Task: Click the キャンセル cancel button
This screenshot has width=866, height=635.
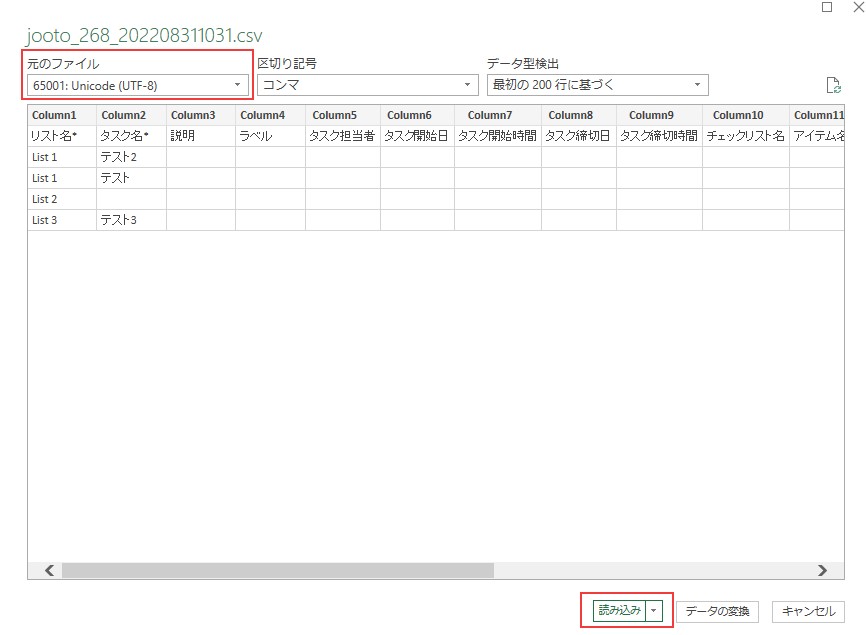Action: click(807, 611)
